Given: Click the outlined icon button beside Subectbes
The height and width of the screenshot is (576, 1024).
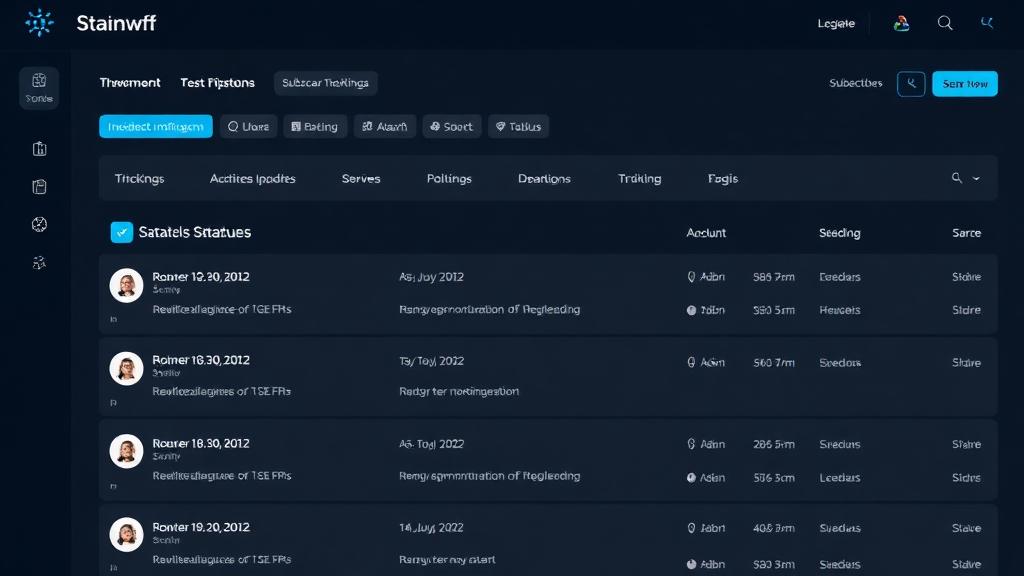Looking at the screenshot, I should point(911,84).
